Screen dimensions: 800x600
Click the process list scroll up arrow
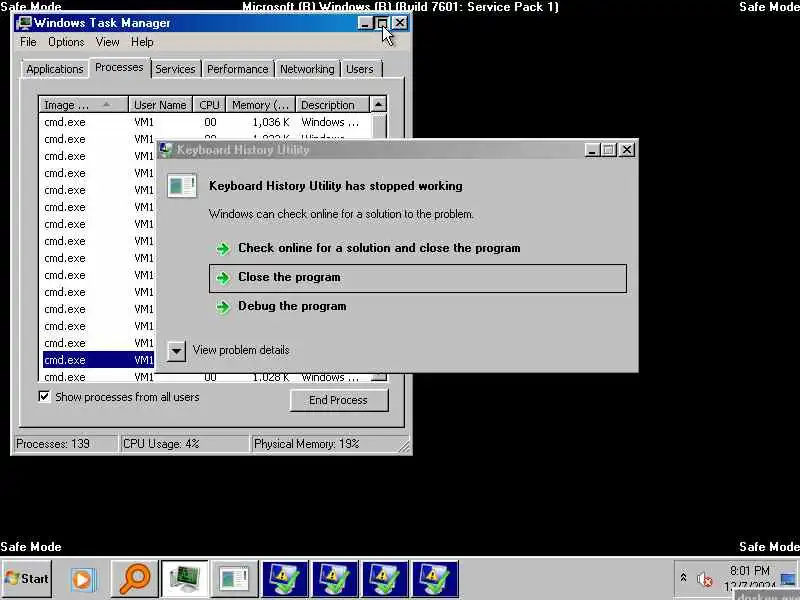[378, 105]
